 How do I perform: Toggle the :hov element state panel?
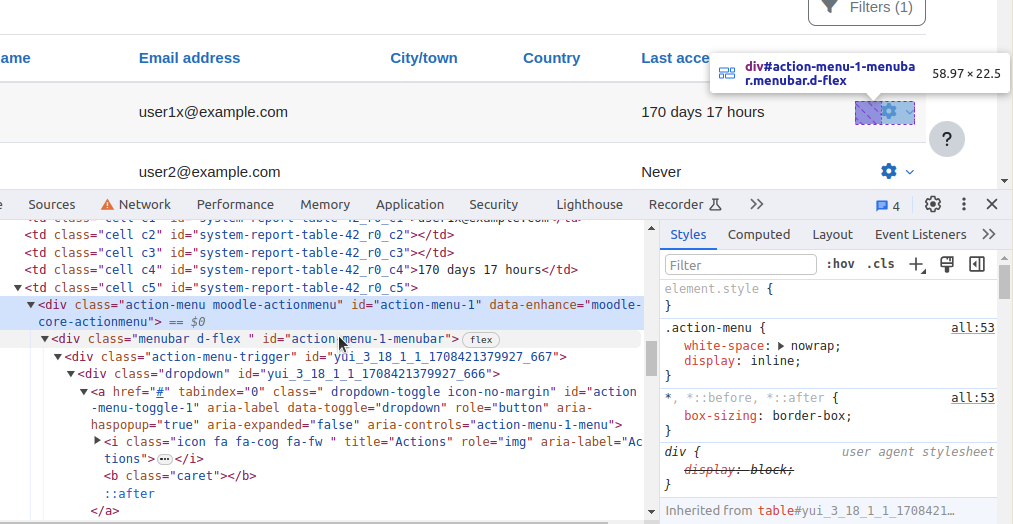click(x=840, y=264)
